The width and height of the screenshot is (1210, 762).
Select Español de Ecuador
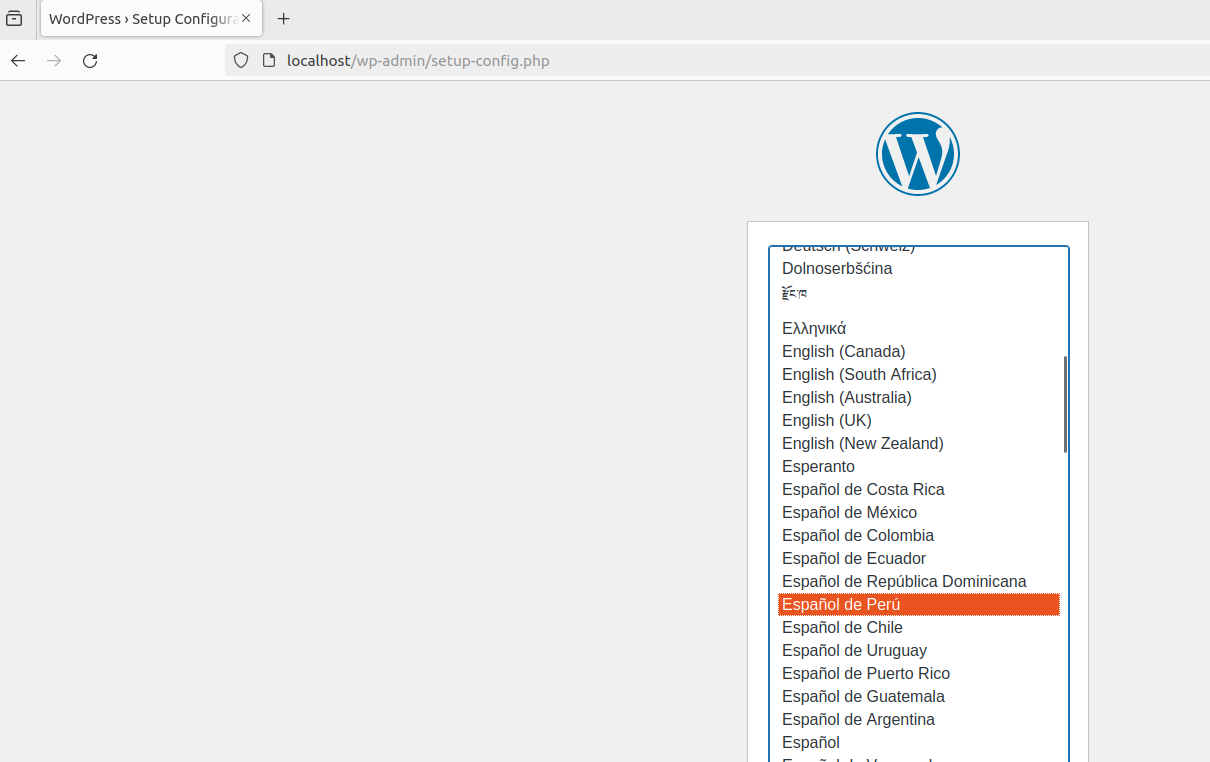(918, 558)
